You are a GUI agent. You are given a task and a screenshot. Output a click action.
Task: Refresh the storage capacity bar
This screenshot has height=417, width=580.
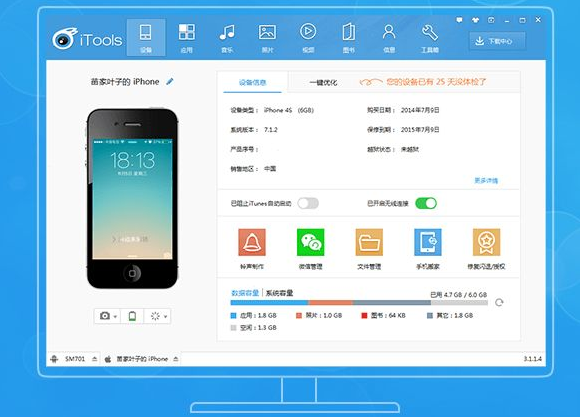499,302
